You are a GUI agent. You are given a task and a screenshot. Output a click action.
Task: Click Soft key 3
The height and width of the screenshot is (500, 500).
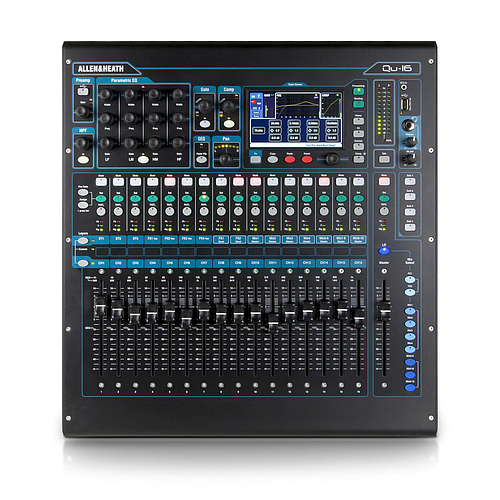[x=410, y=212]
